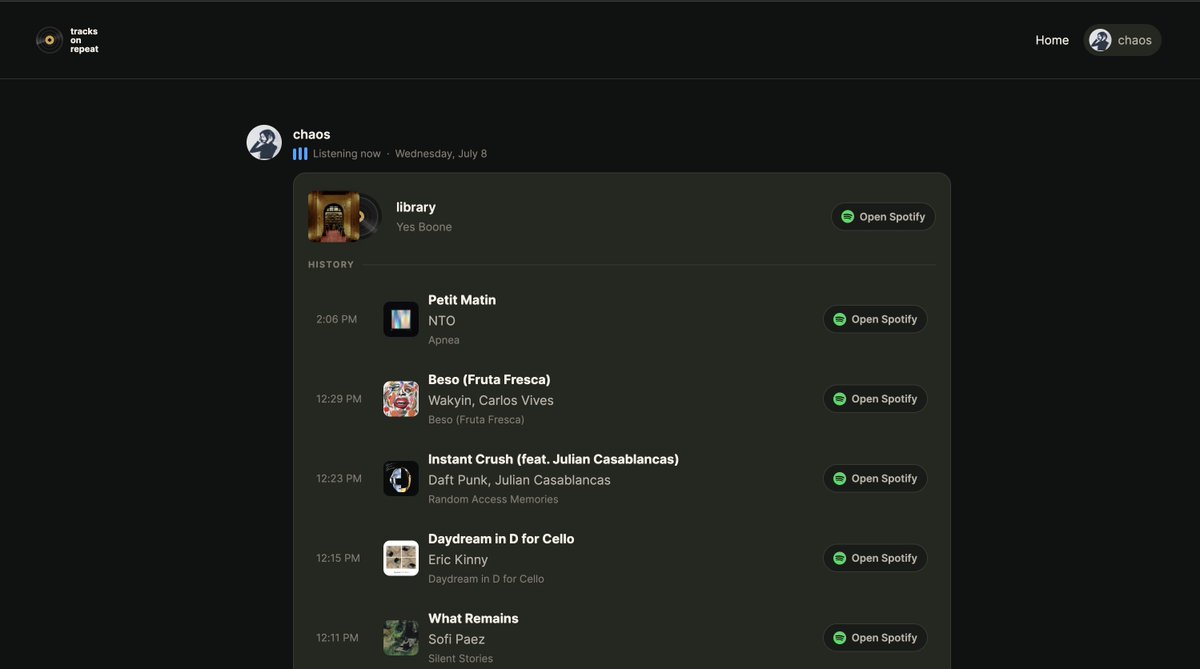1200x669 pixels.
Task: Open Spotify for Daydream in D for Cello
Action: pyautogui.click(x=875, y=558)
